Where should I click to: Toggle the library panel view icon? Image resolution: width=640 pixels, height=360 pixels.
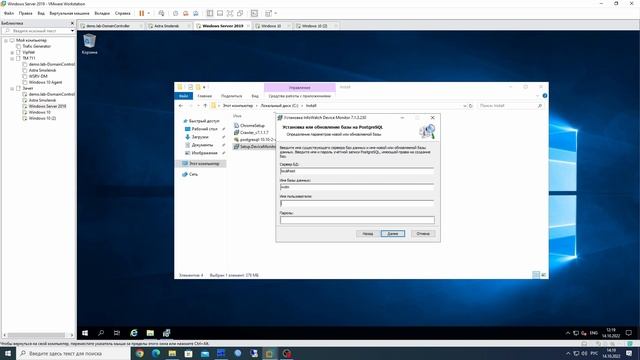coord(210,13)
